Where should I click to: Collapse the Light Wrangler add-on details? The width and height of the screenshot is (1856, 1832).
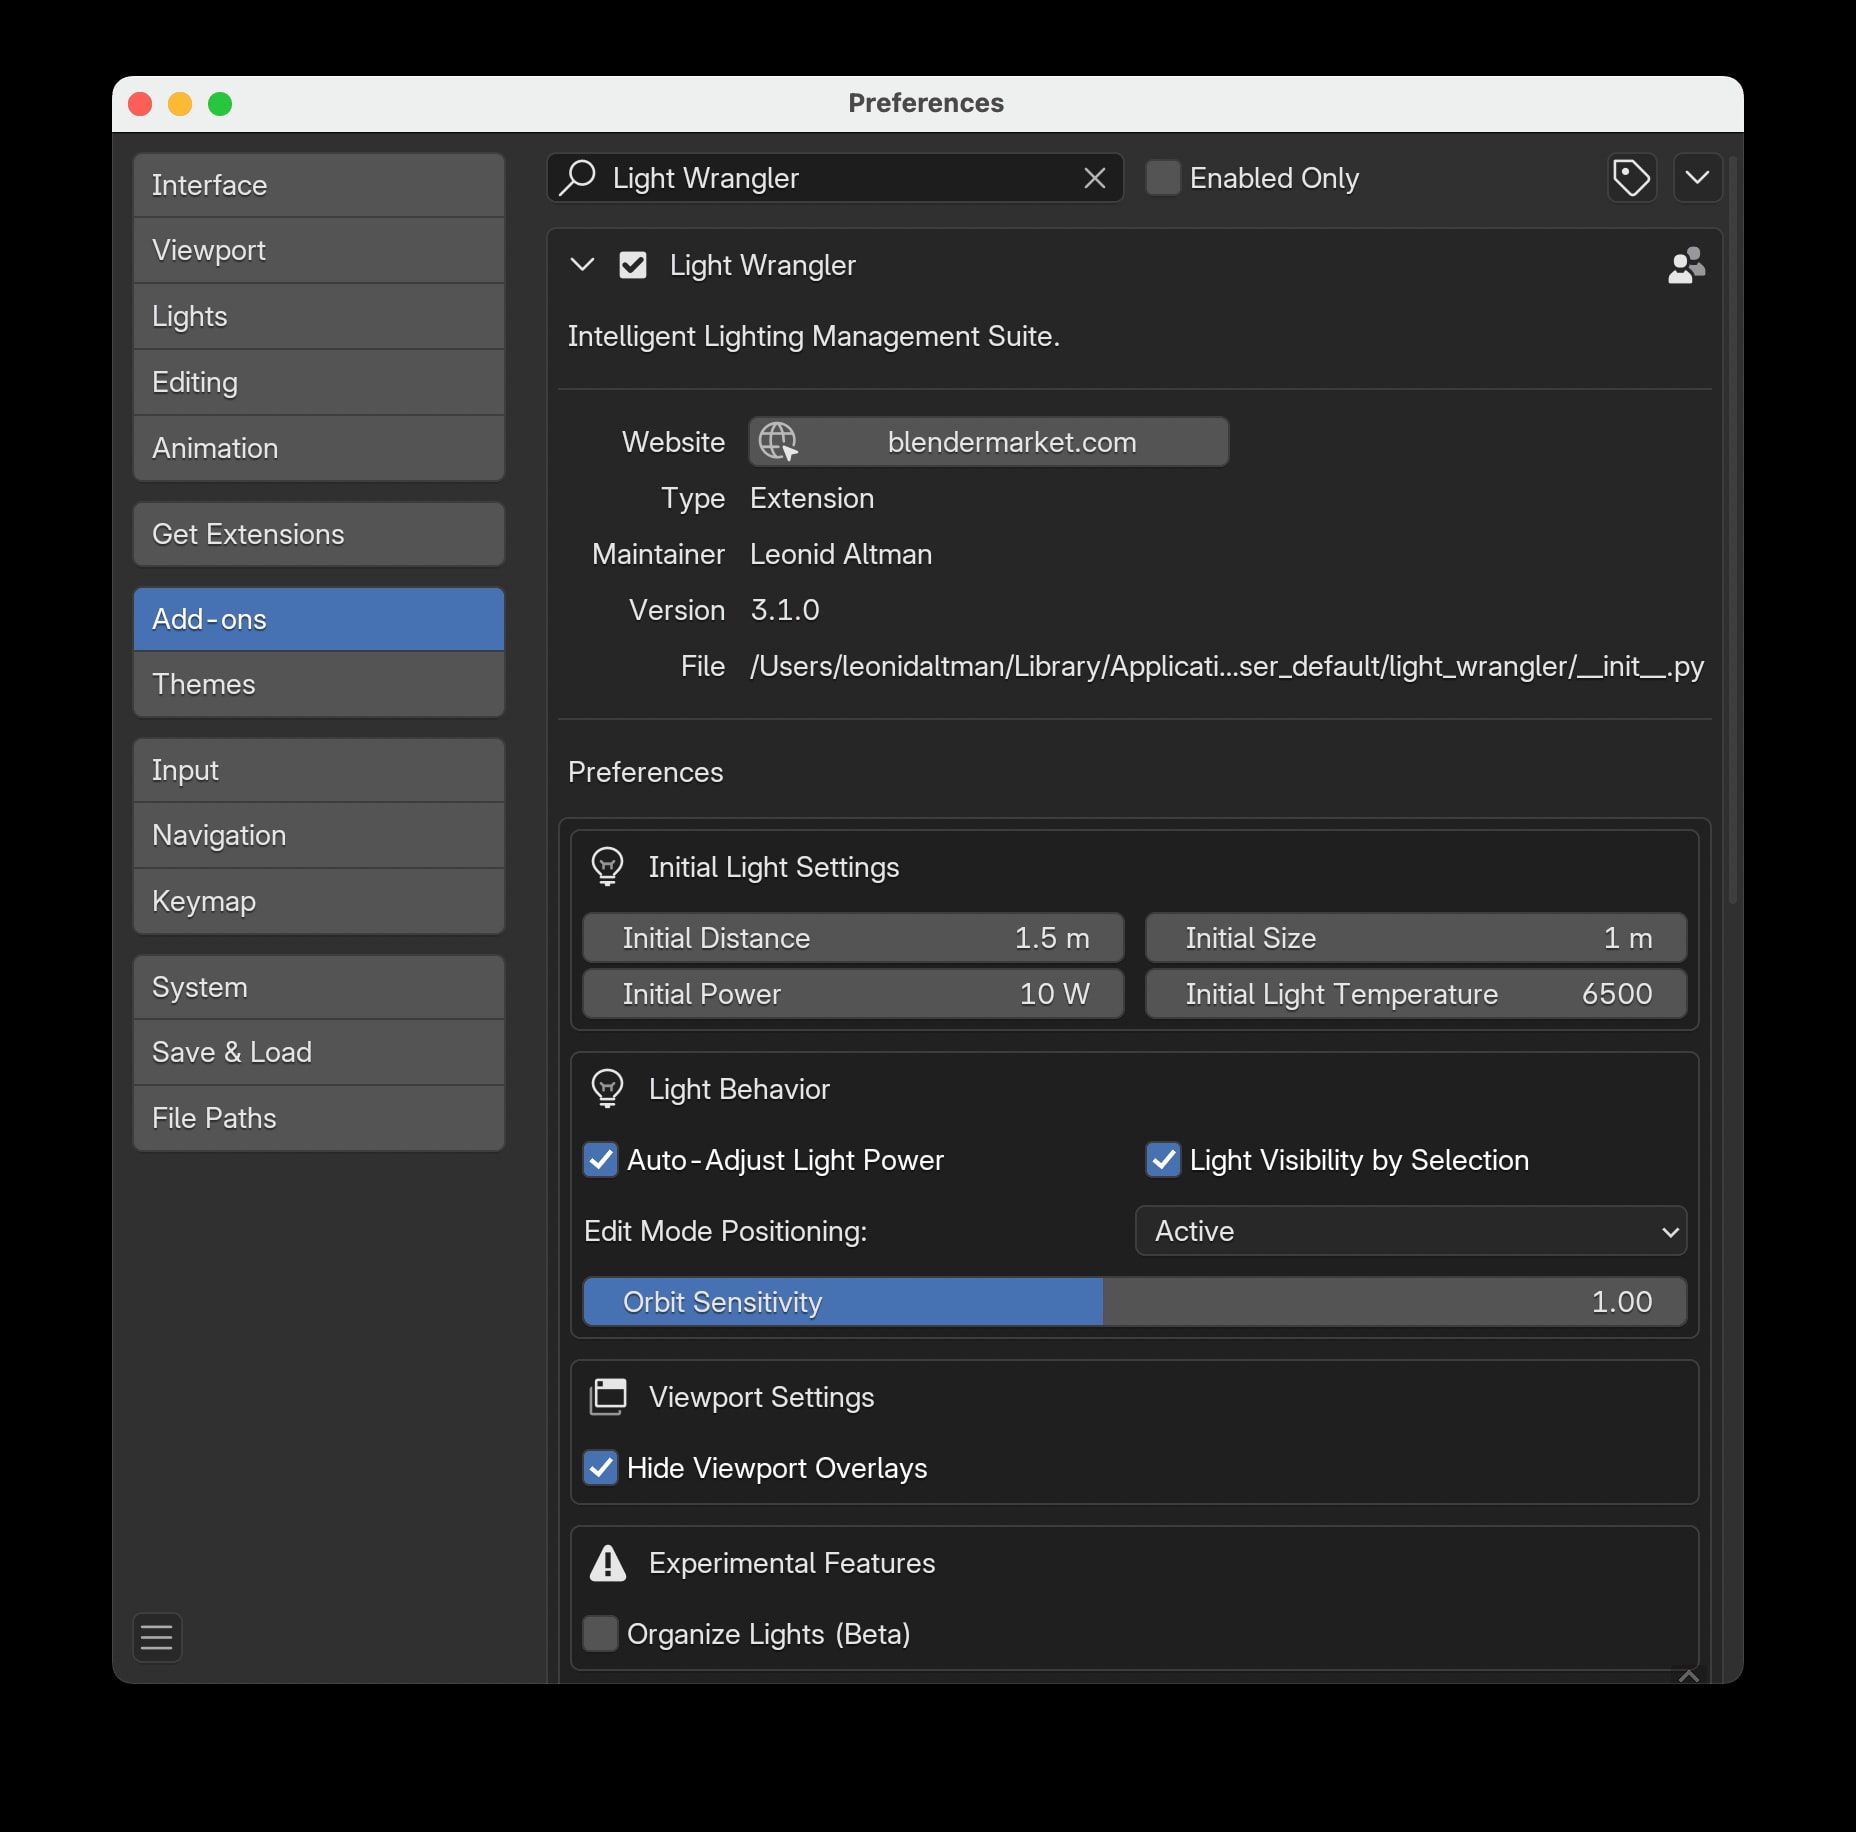coord(582,265)
